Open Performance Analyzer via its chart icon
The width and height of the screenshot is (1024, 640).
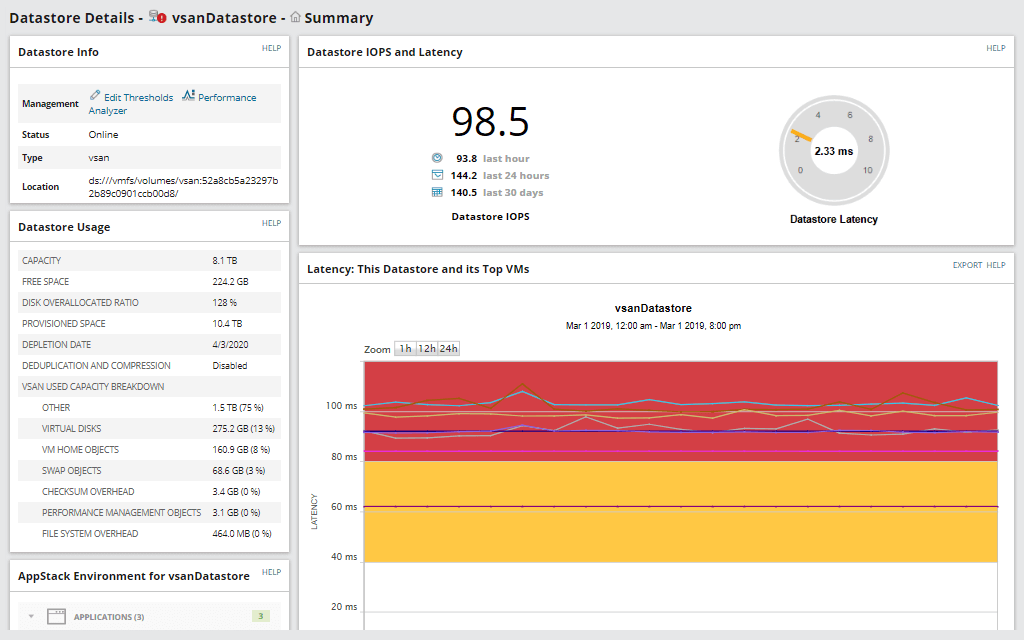pos(186,97)
